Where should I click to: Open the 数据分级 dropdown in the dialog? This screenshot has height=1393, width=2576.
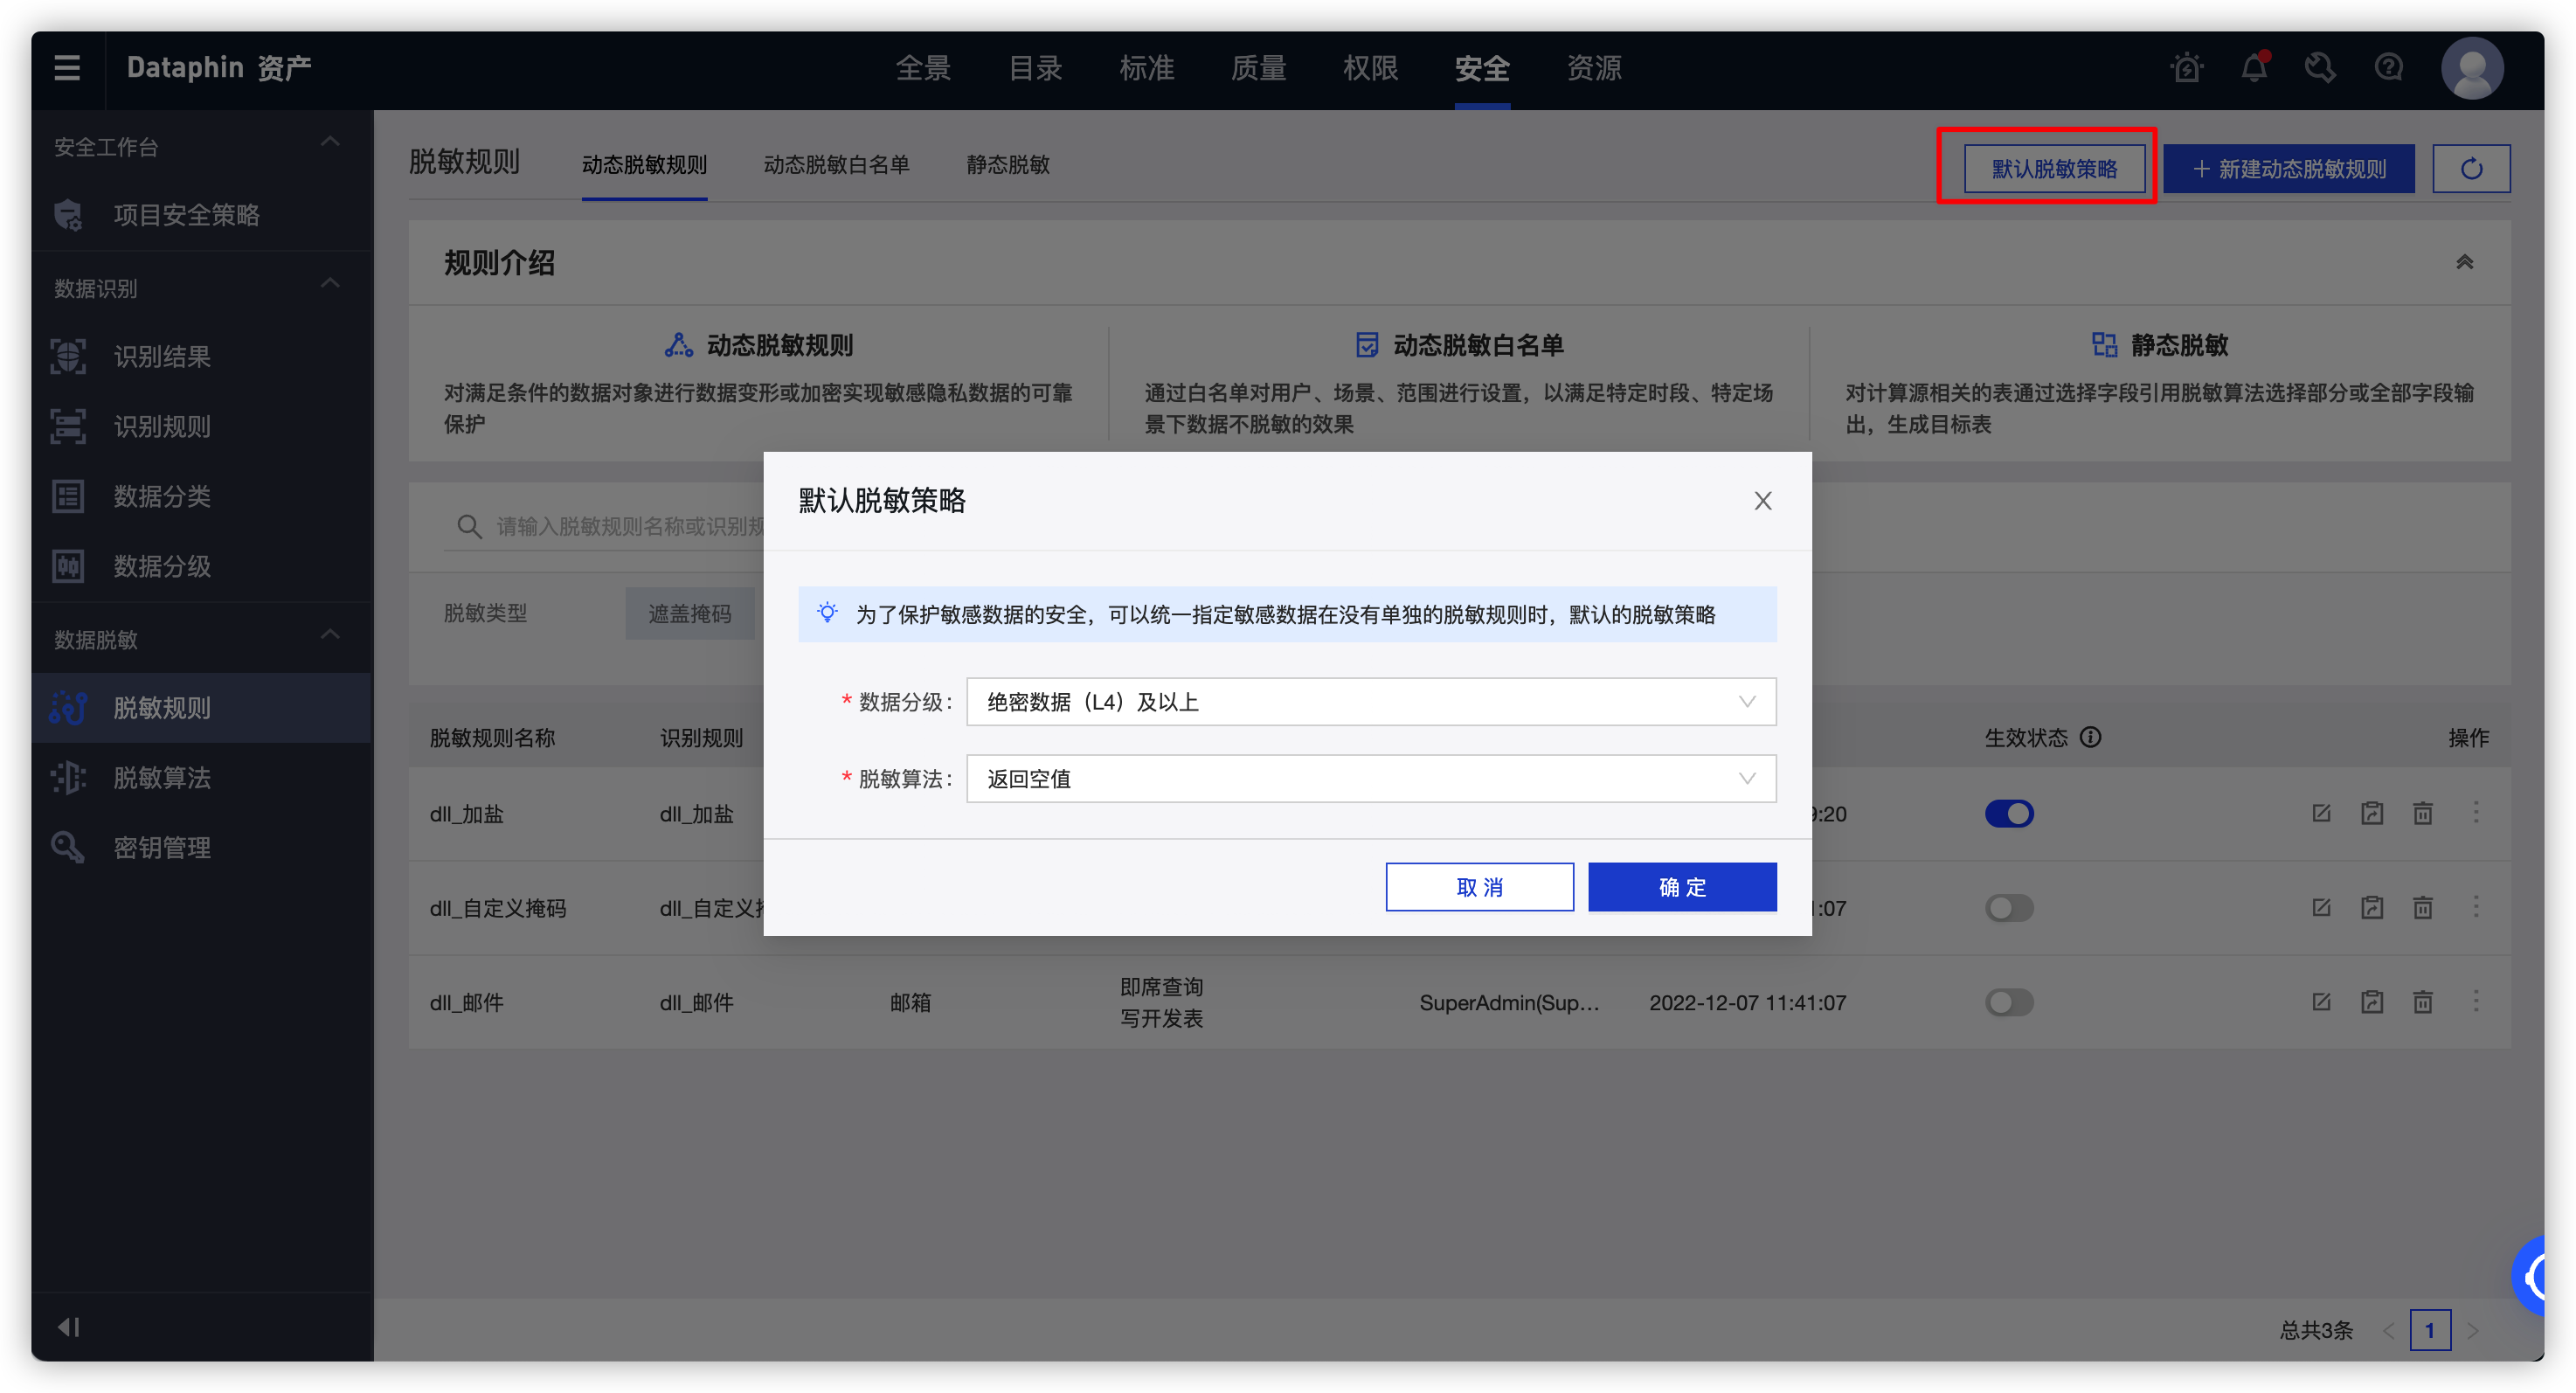pos(1370,701)
